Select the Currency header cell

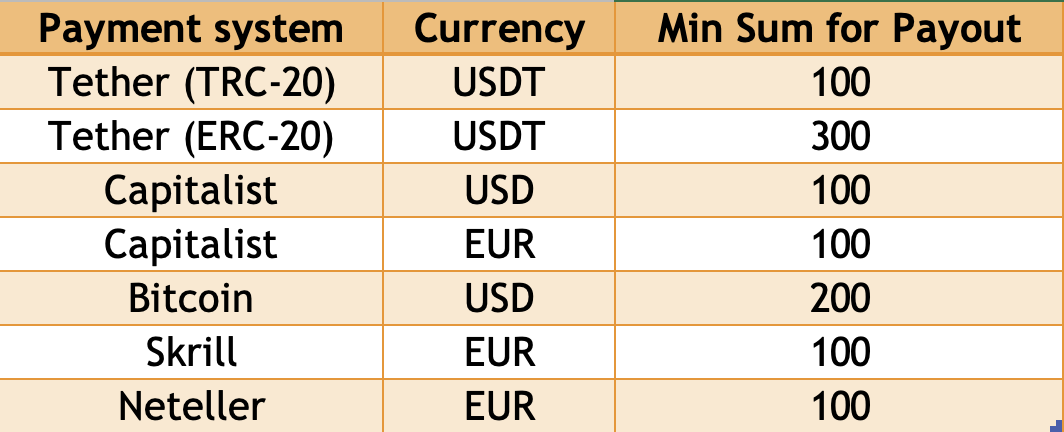[x=499, y=28]
